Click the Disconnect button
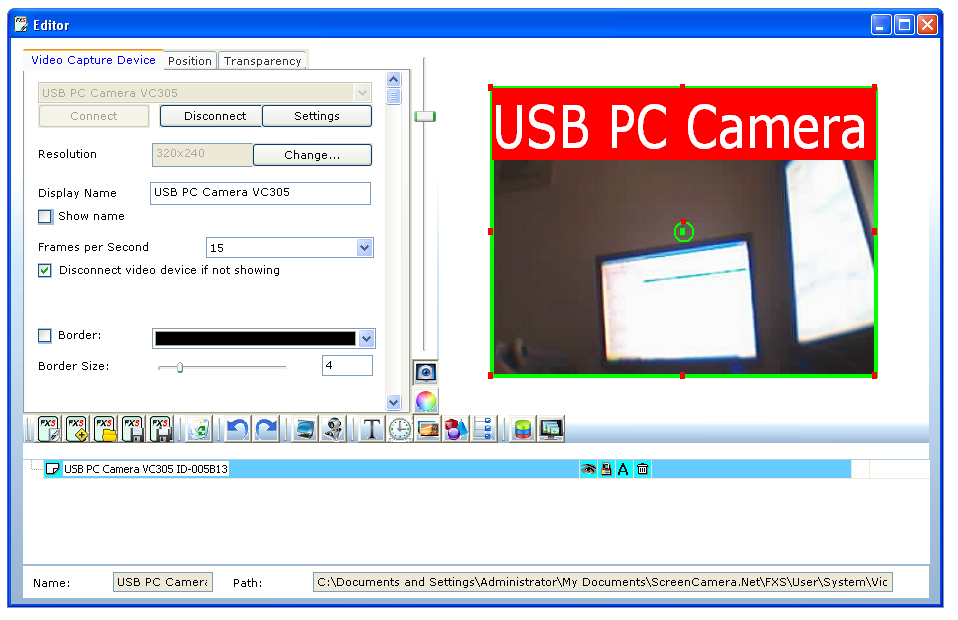958x620 pixels. (x=210, y=116)
